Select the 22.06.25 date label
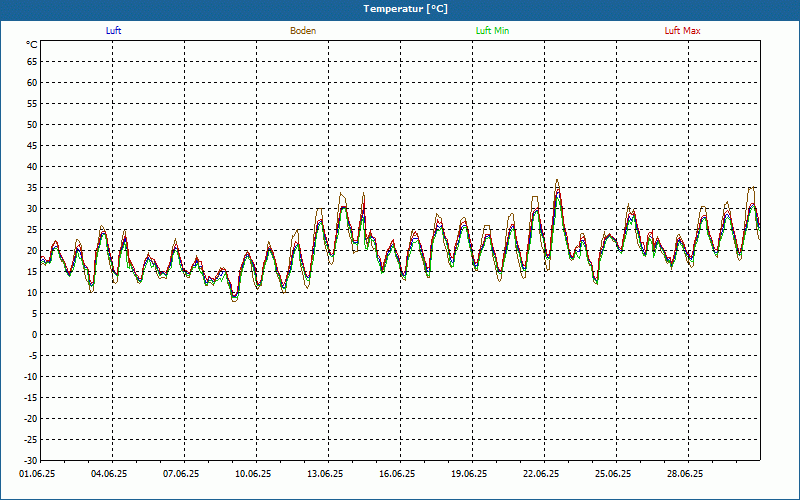 point(541,474)
